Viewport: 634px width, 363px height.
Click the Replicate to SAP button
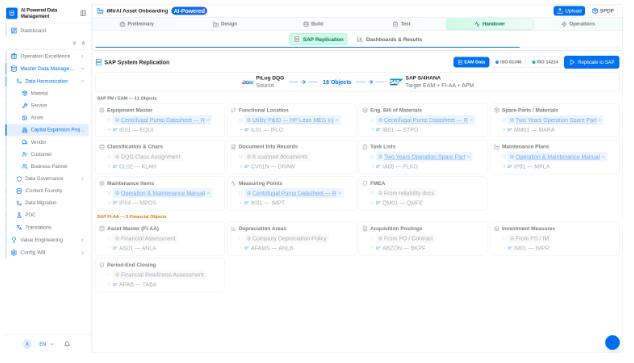pyautogui.click(x=592, y=62)
